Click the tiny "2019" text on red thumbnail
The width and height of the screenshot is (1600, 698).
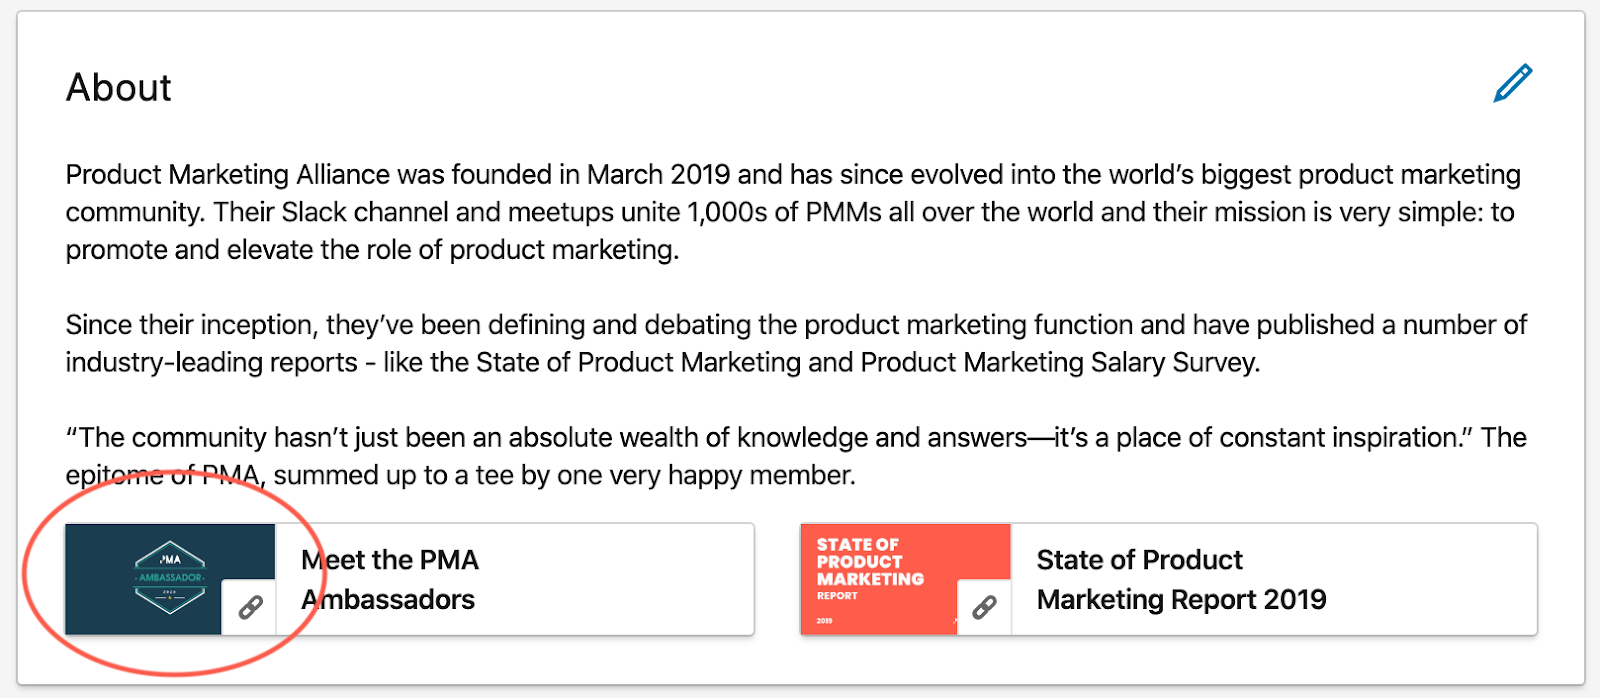pyautogui.click(x=824, y=621)
